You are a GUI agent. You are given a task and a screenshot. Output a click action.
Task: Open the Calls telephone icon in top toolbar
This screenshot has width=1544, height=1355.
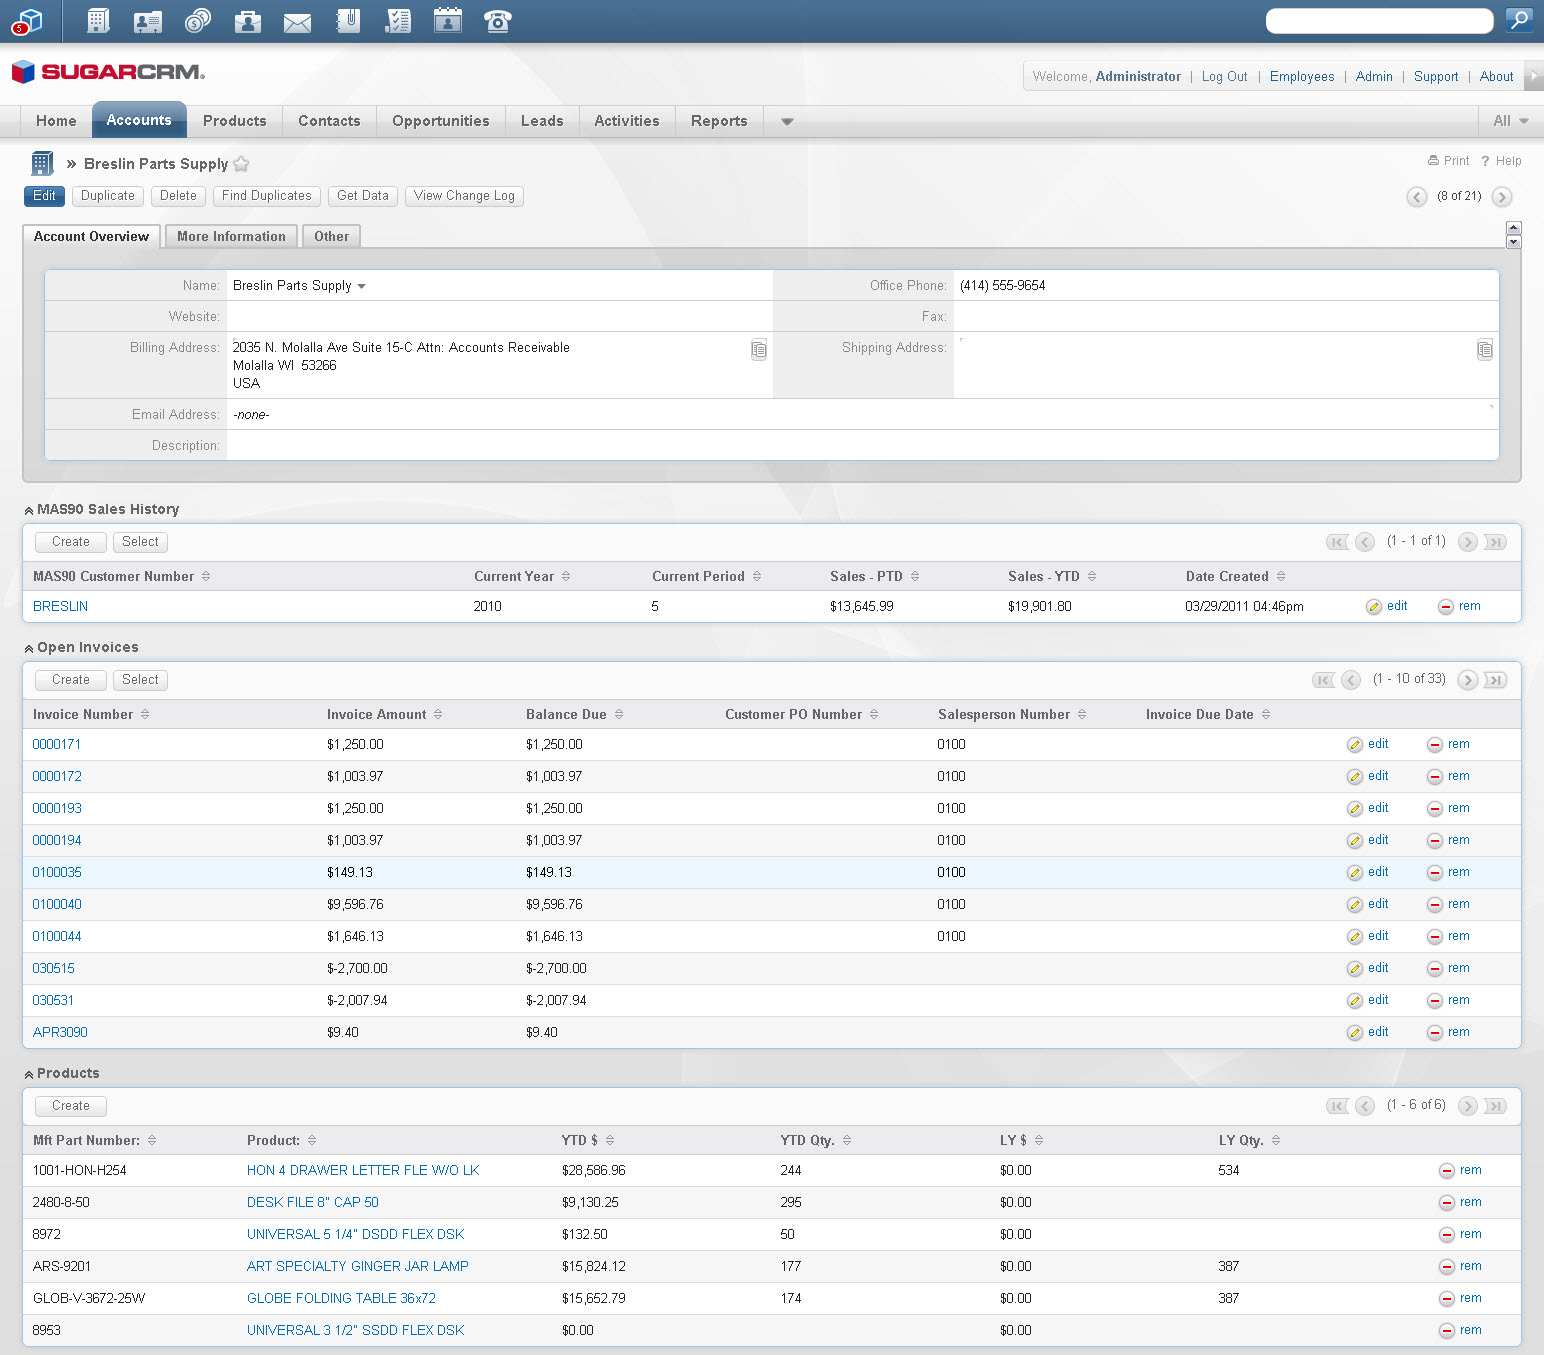pos(498,20)
